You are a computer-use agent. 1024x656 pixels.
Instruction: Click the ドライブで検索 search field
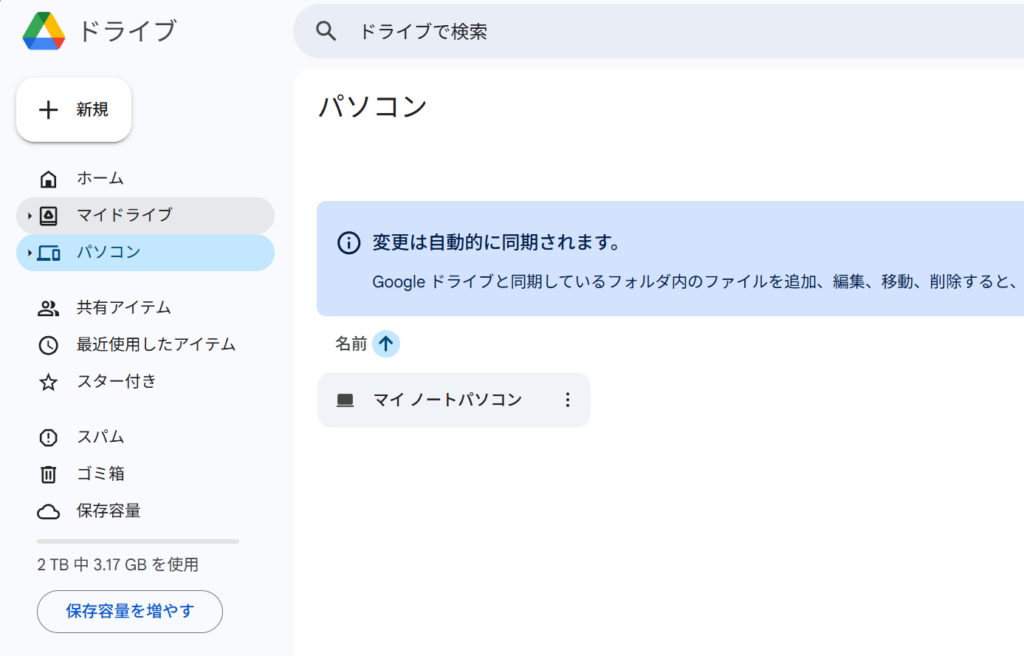point(600,31)
